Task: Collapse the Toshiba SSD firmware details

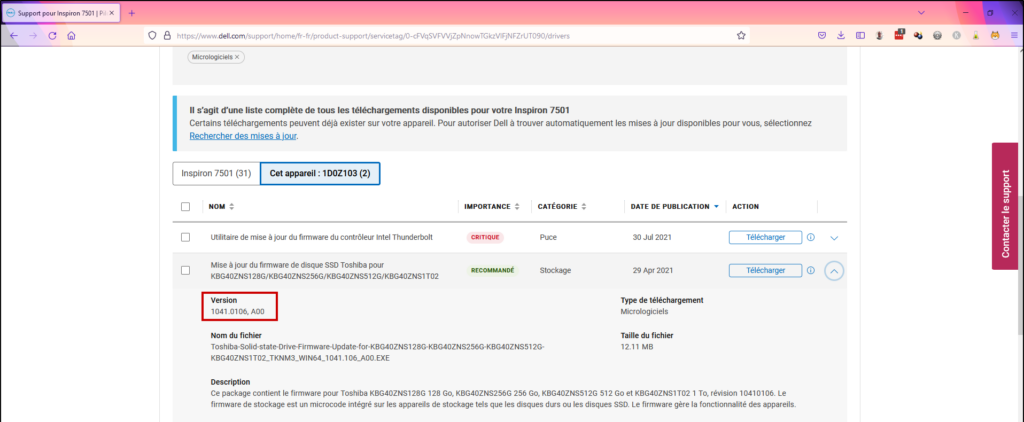Action: [x=834, y=270]
